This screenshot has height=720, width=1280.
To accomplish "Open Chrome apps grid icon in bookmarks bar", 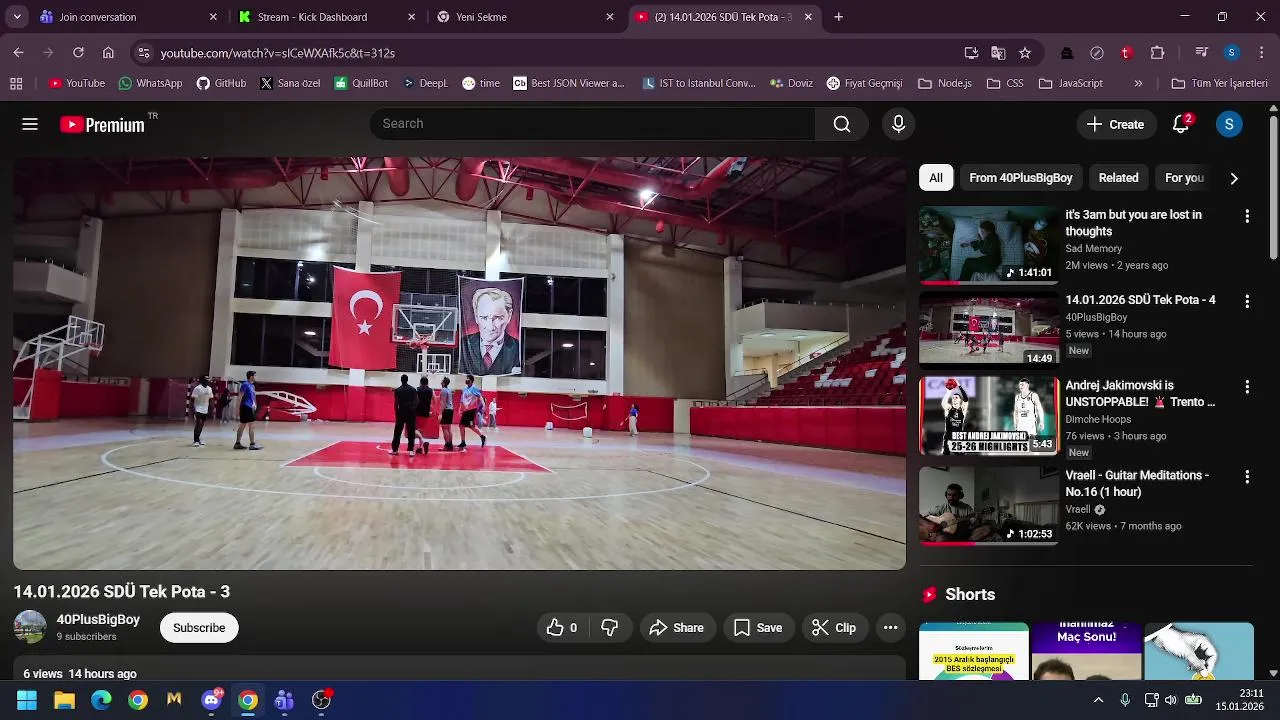I will coord(16,83).
